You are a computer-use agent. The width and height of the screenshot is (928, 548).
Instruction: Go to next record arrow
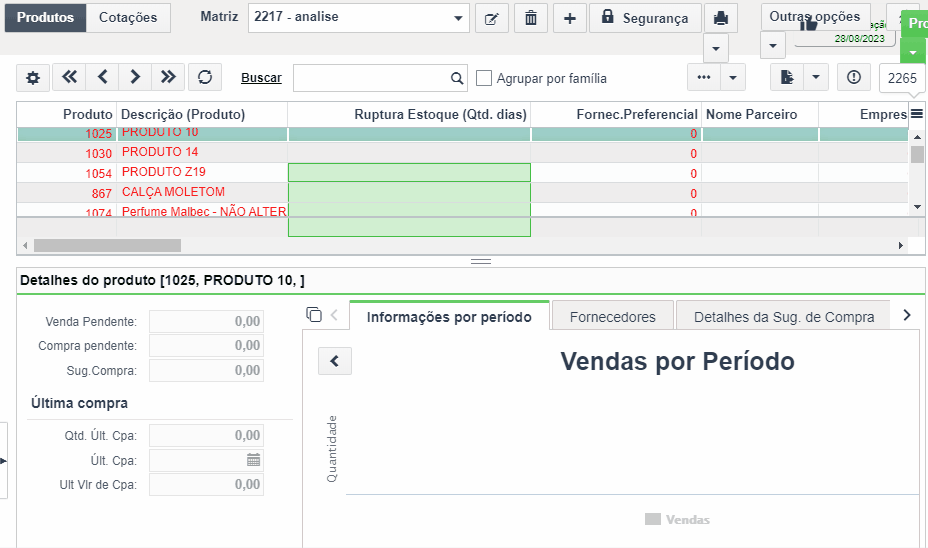[x=135, y=77]
